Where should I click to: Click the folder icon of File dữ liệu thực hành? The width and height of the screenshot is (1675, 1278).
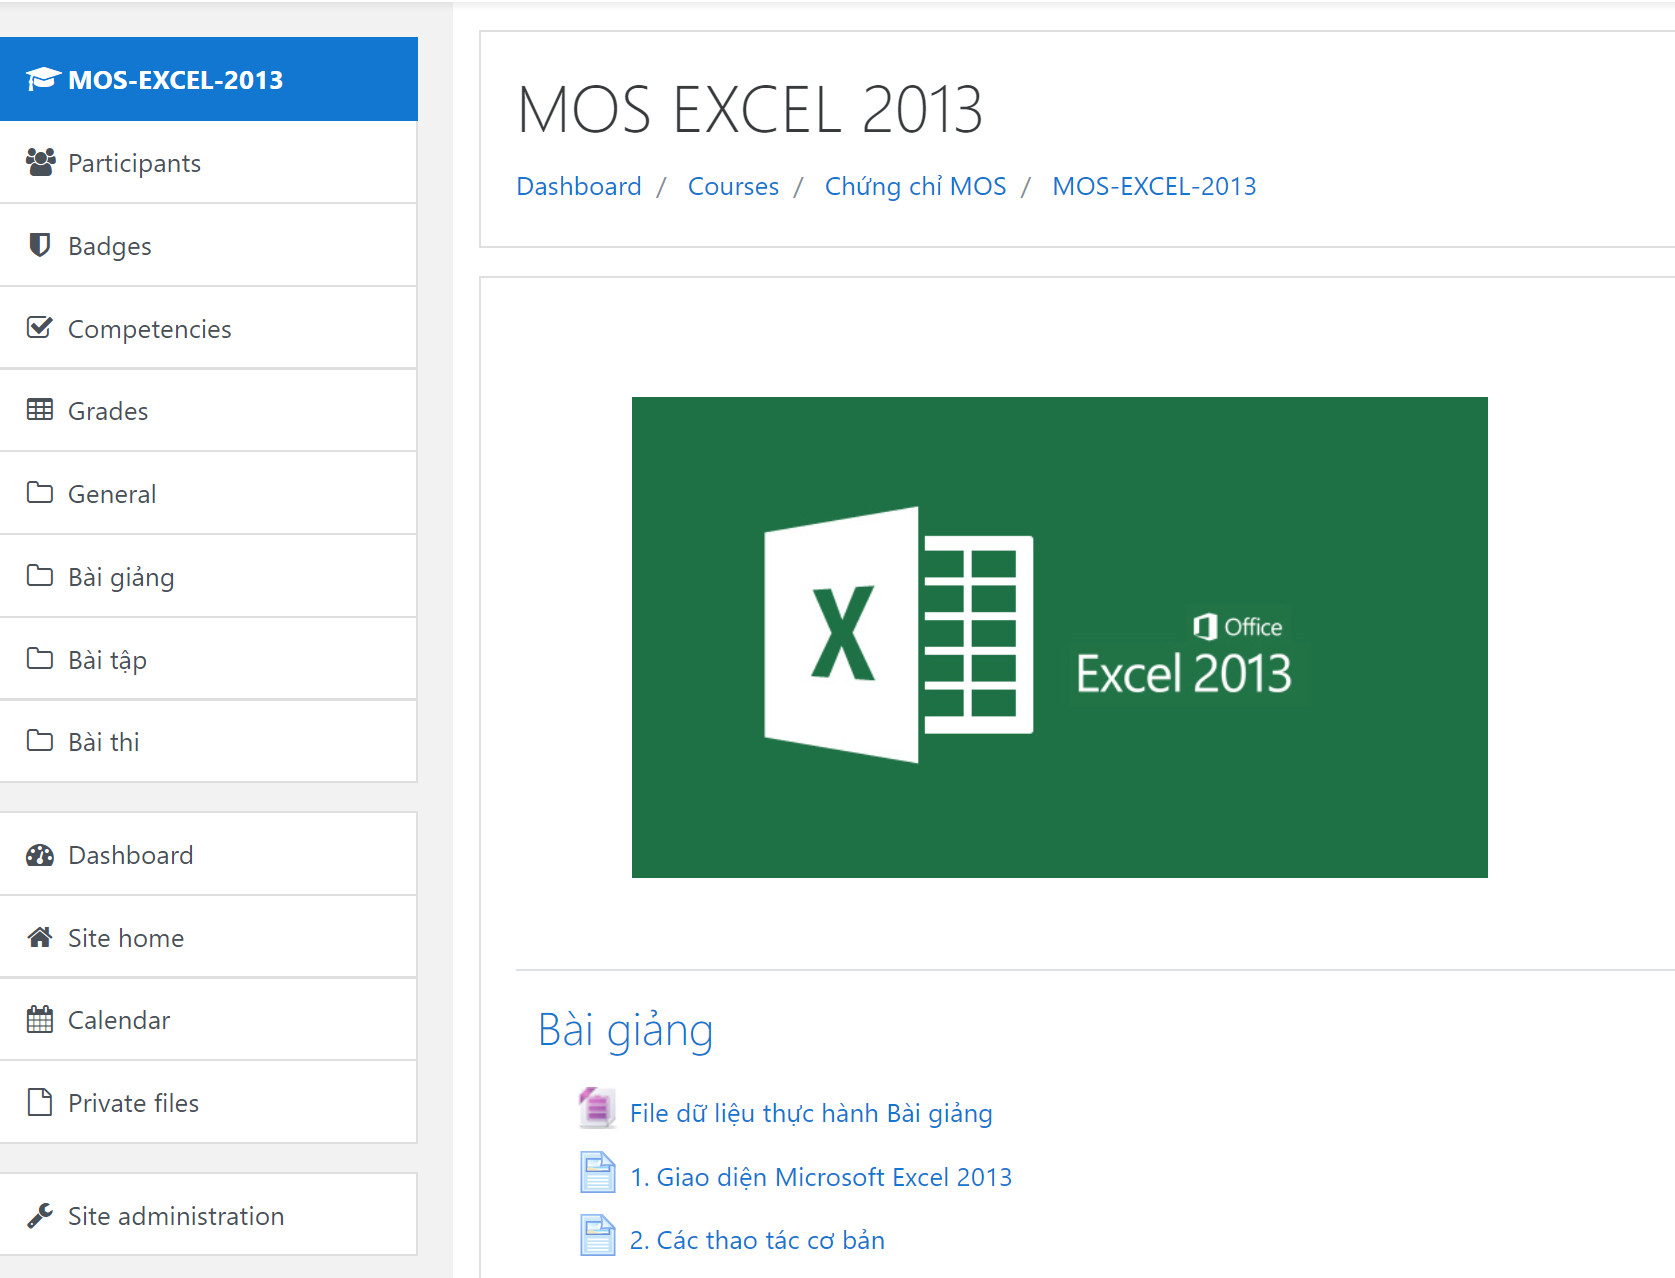pos(597,1108)
